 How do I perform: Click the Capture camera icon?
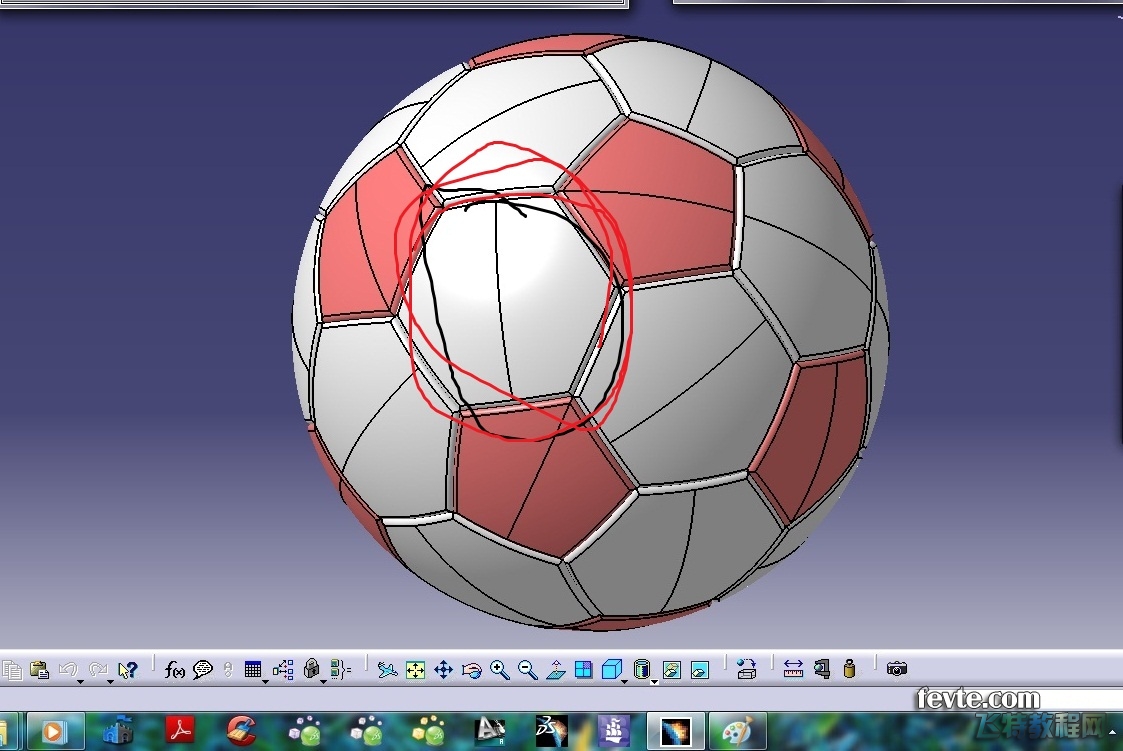point(897,669)
